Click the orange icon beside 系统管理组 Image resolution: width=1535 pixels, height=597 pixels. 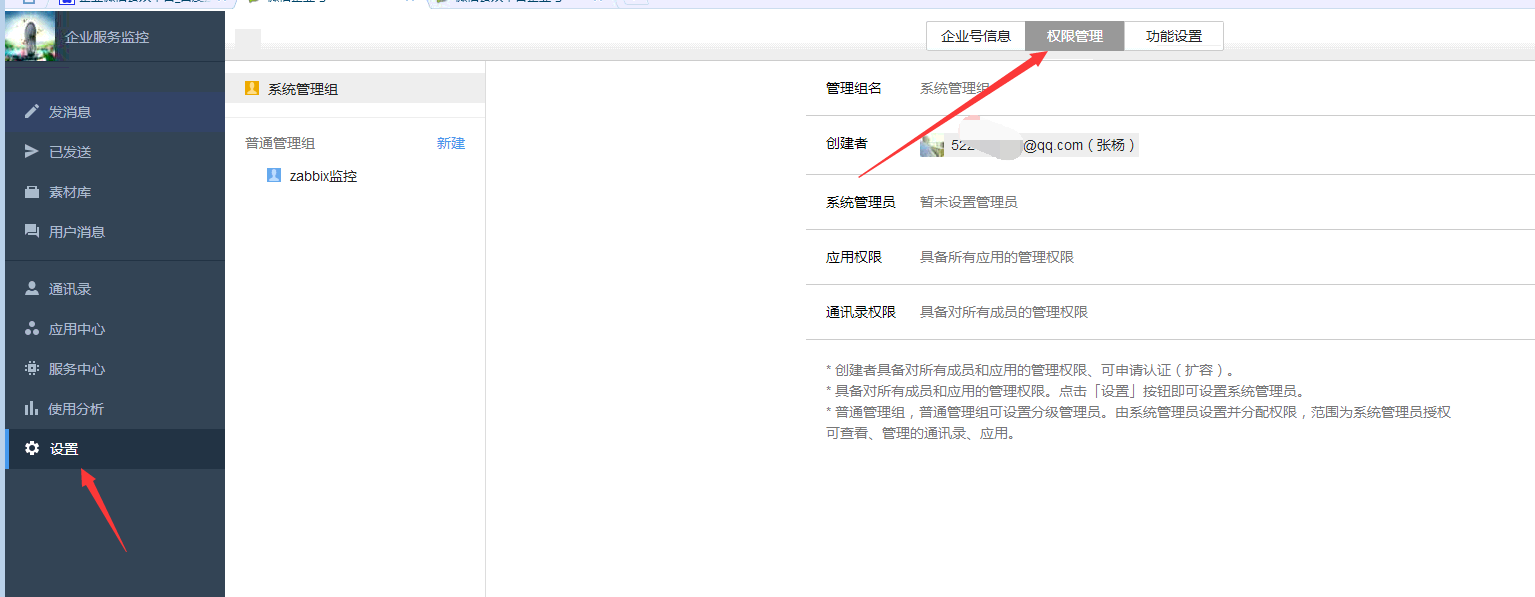coord(252,89)
